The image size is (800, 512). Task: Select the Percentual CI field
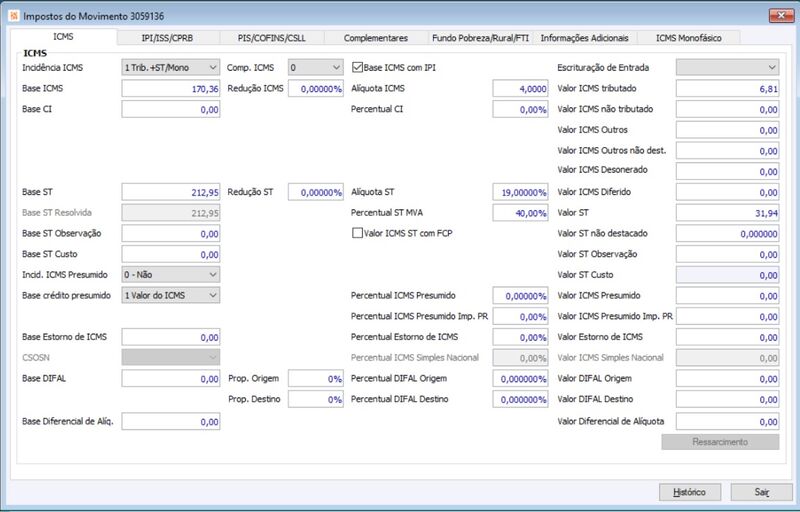pyautogui.click(x=520, y=109)
